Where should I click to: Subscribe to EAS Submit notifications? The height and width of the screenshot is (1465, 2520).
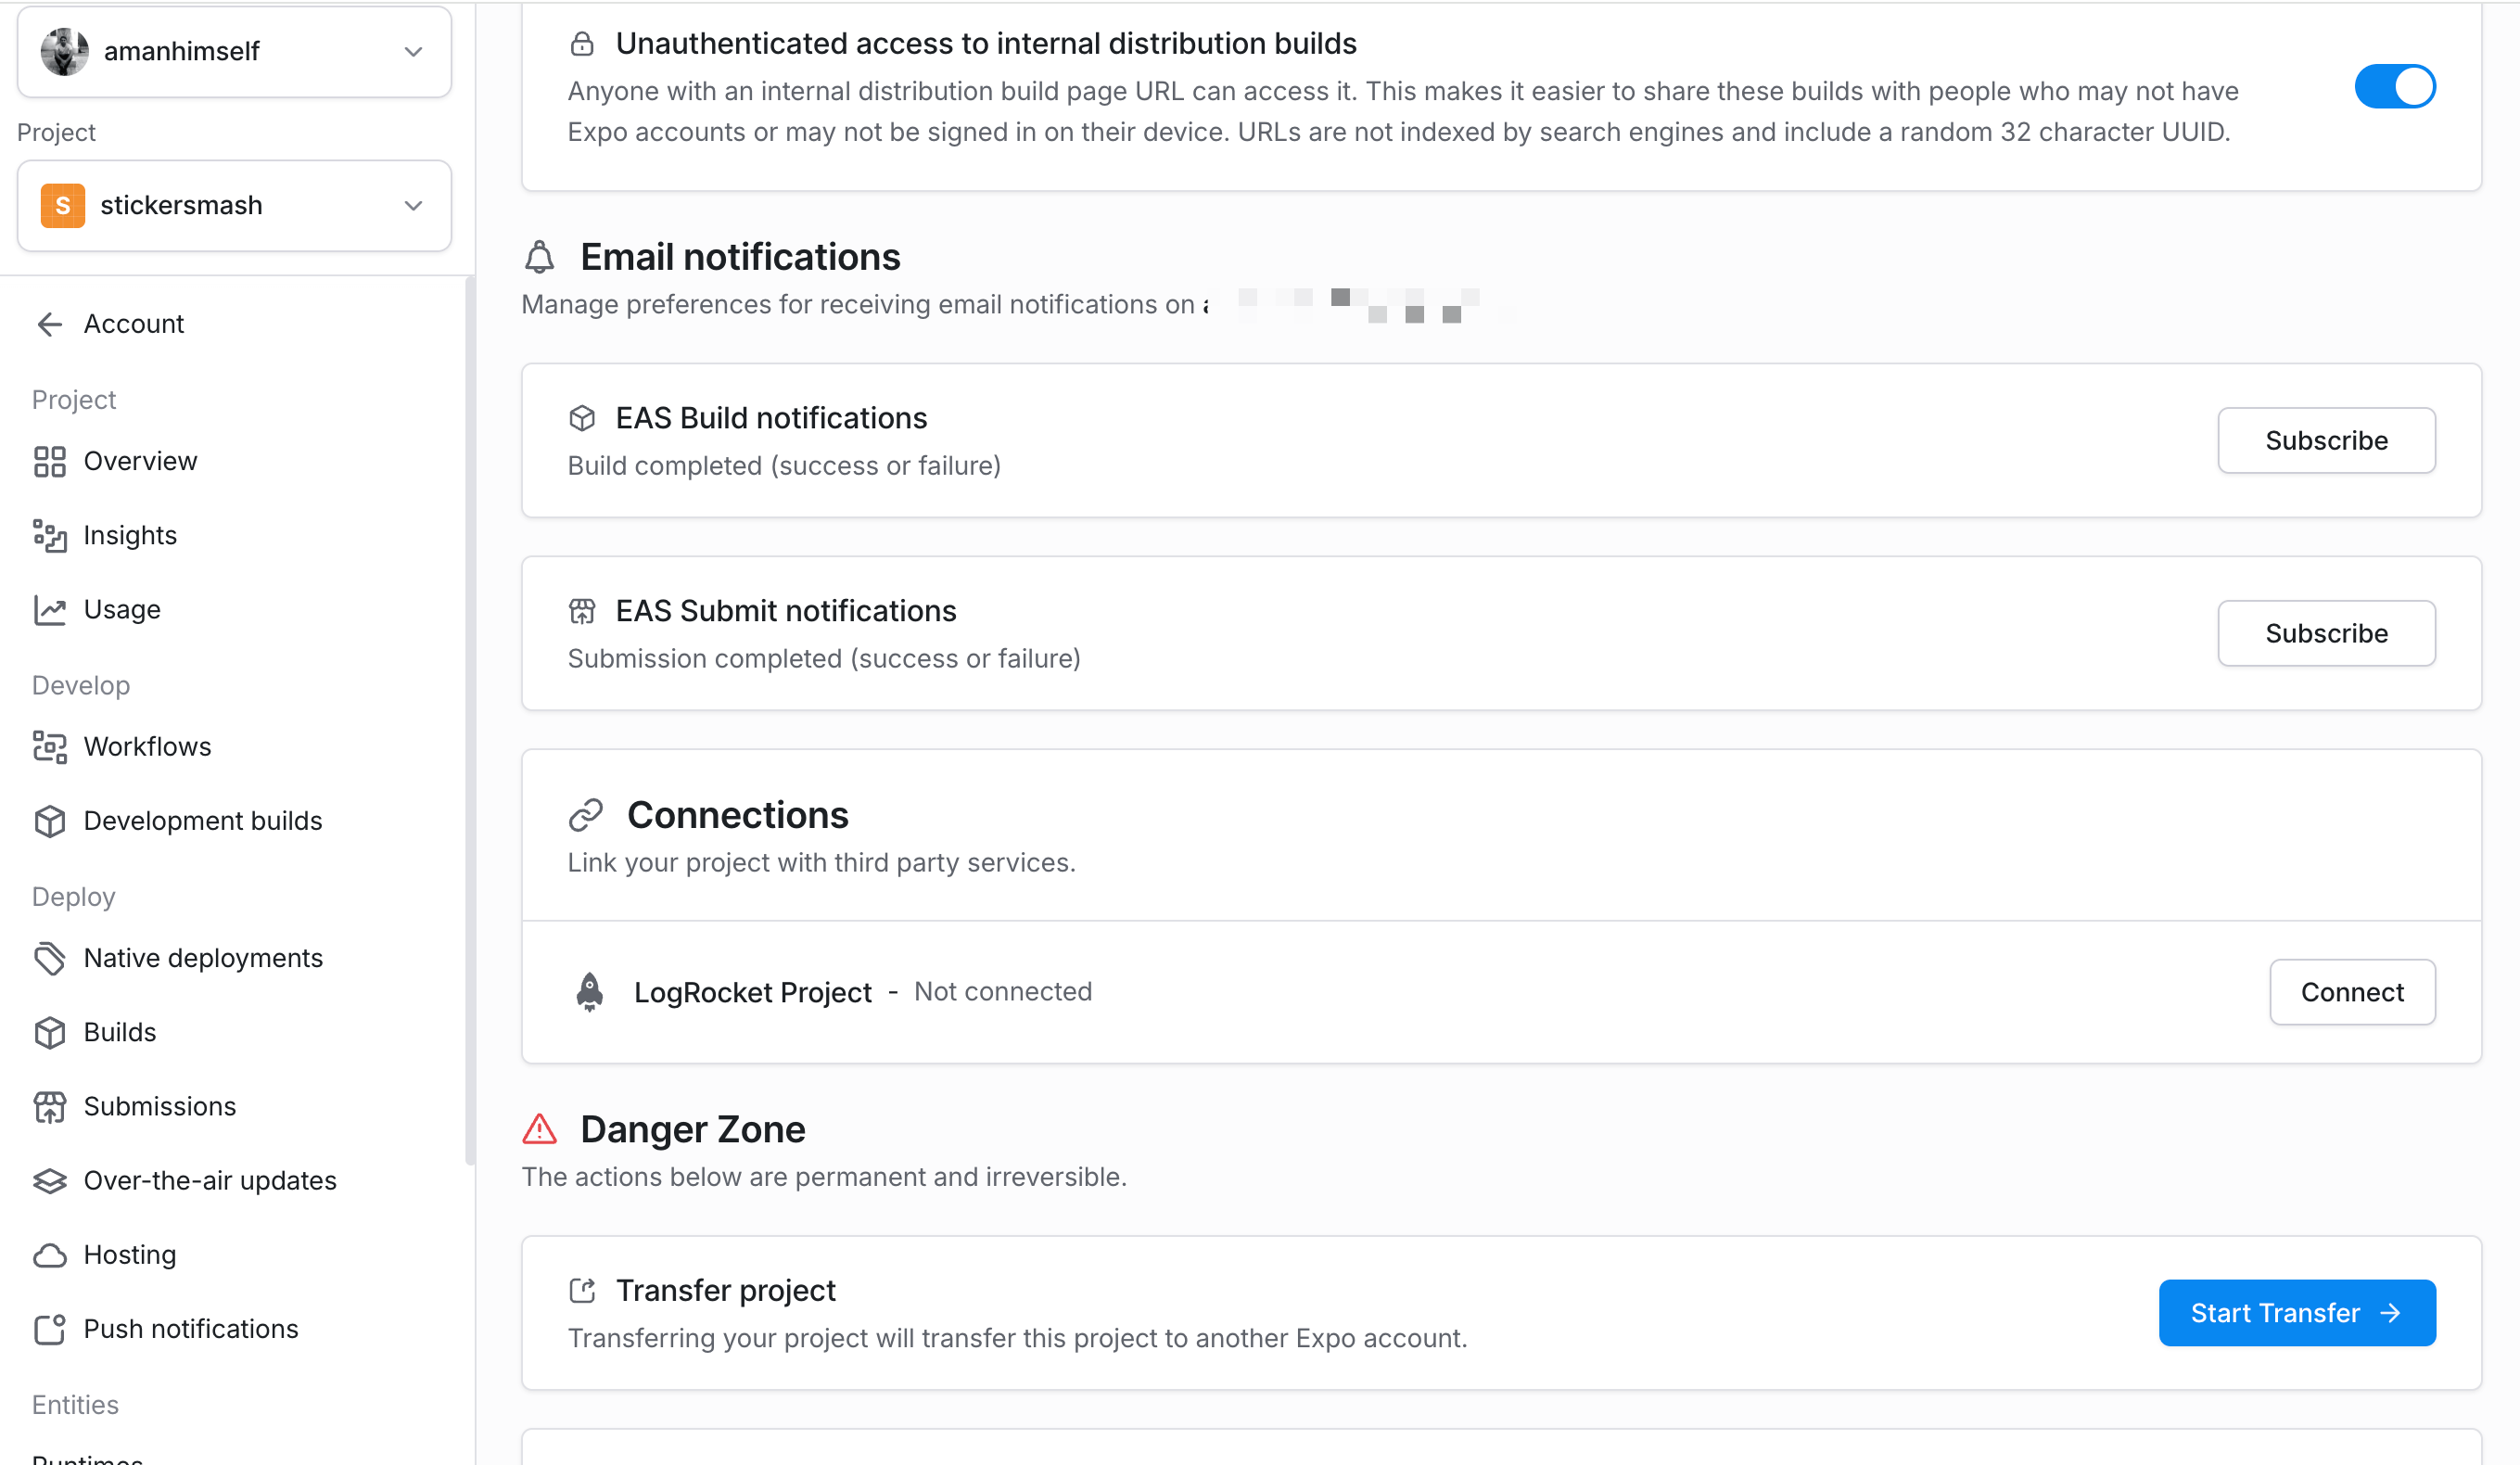tap(2325, 633)
